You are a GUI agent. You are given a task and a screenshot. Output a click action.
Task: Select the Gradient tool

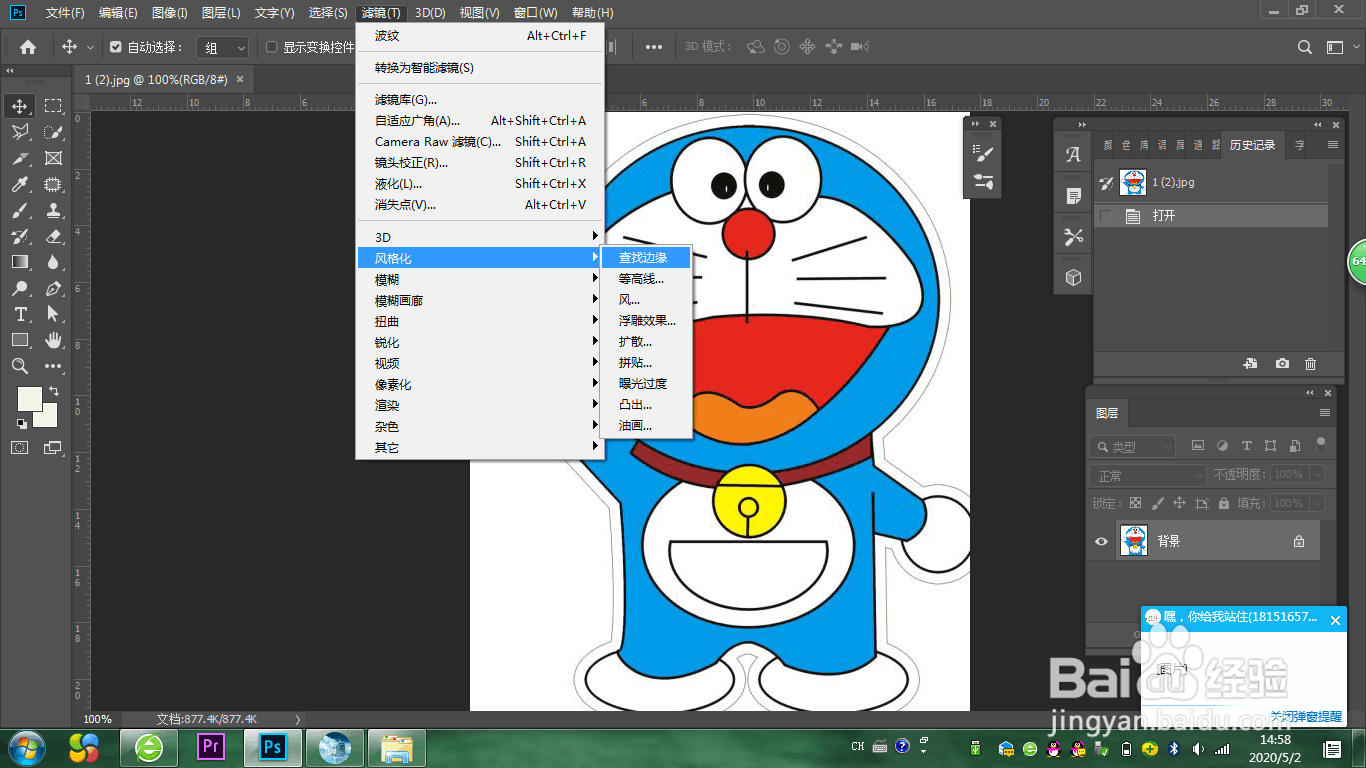point(20,262)
